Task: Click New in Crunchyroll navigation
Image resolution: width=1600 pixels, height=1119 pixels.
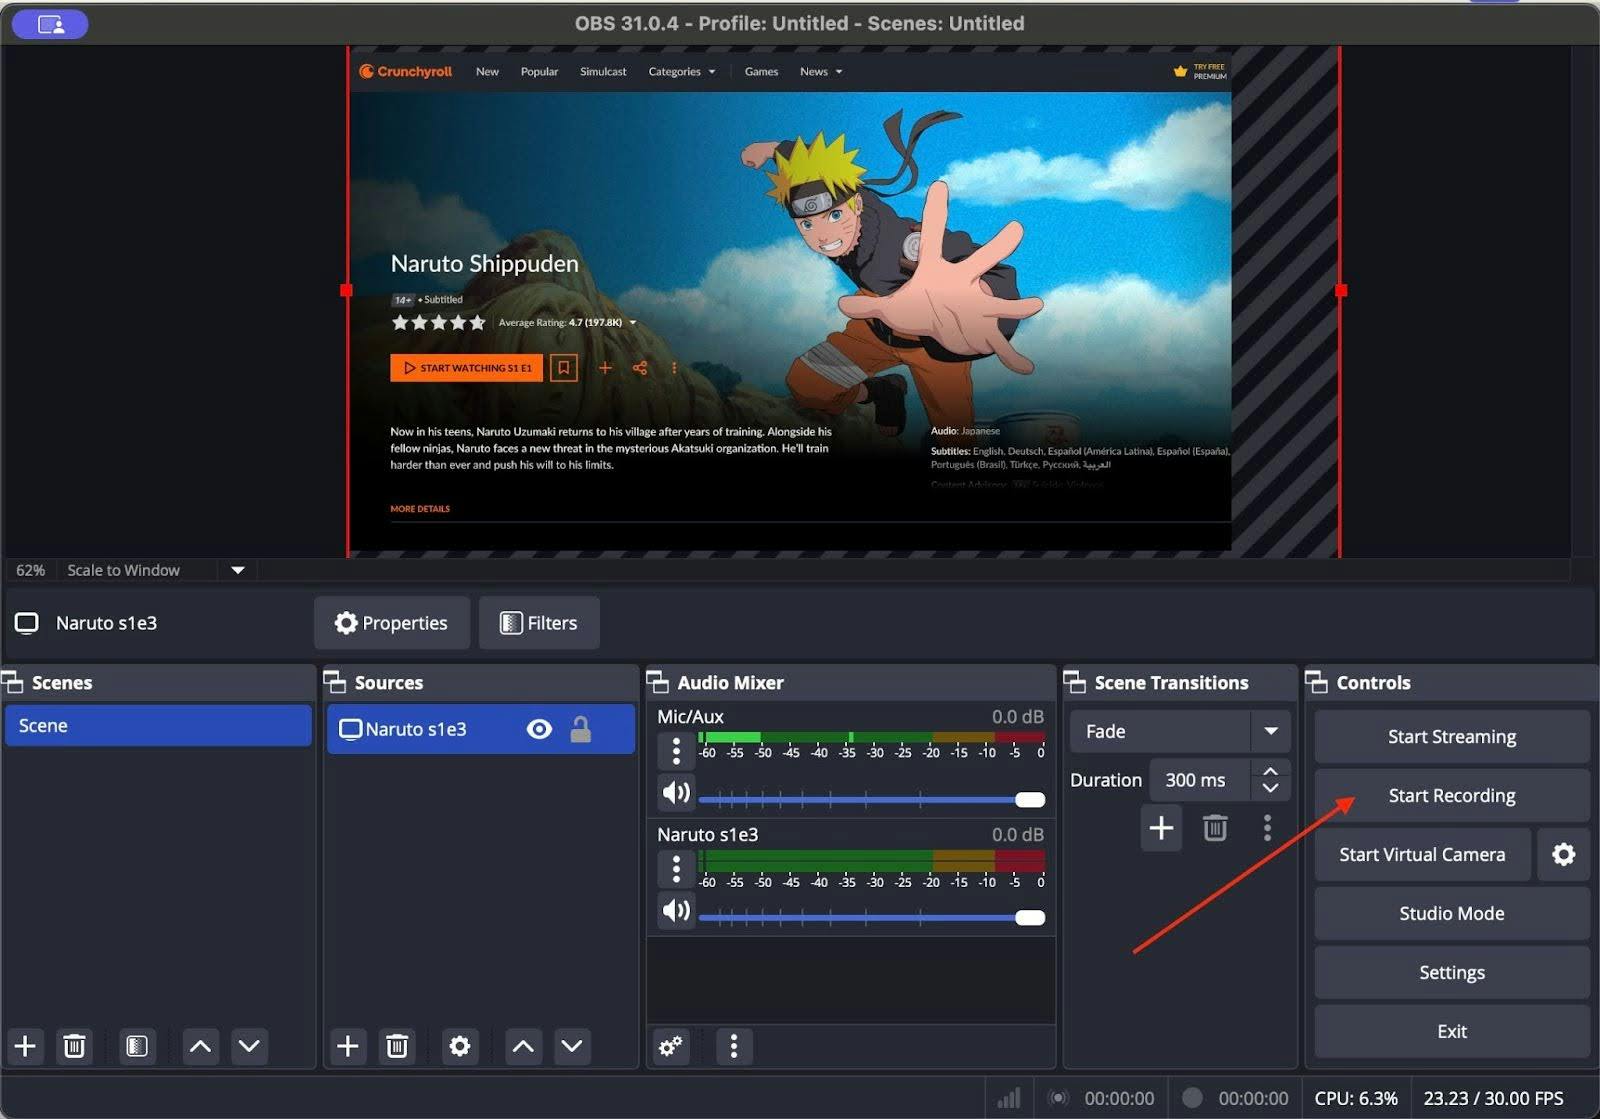Action: 487,72
